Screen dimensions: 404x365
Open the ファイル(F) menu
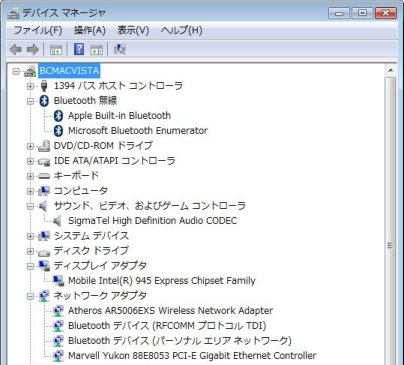[x=38, y=30]
